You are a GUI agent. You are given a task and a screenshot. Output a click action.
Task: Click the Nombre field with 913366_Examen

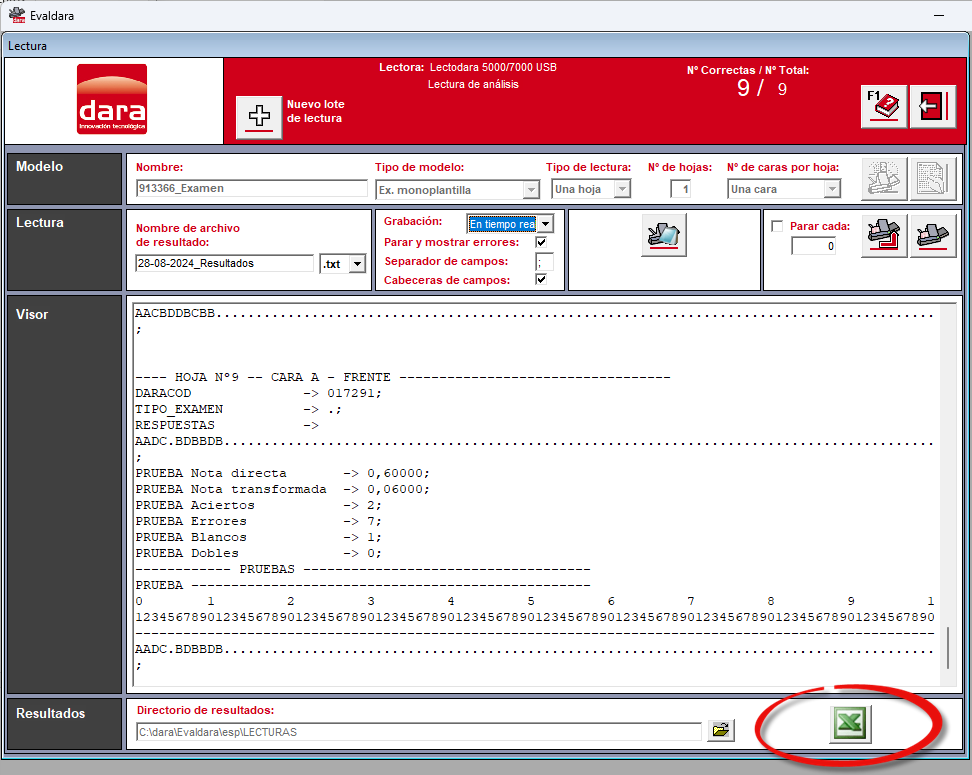coord(252,188)
